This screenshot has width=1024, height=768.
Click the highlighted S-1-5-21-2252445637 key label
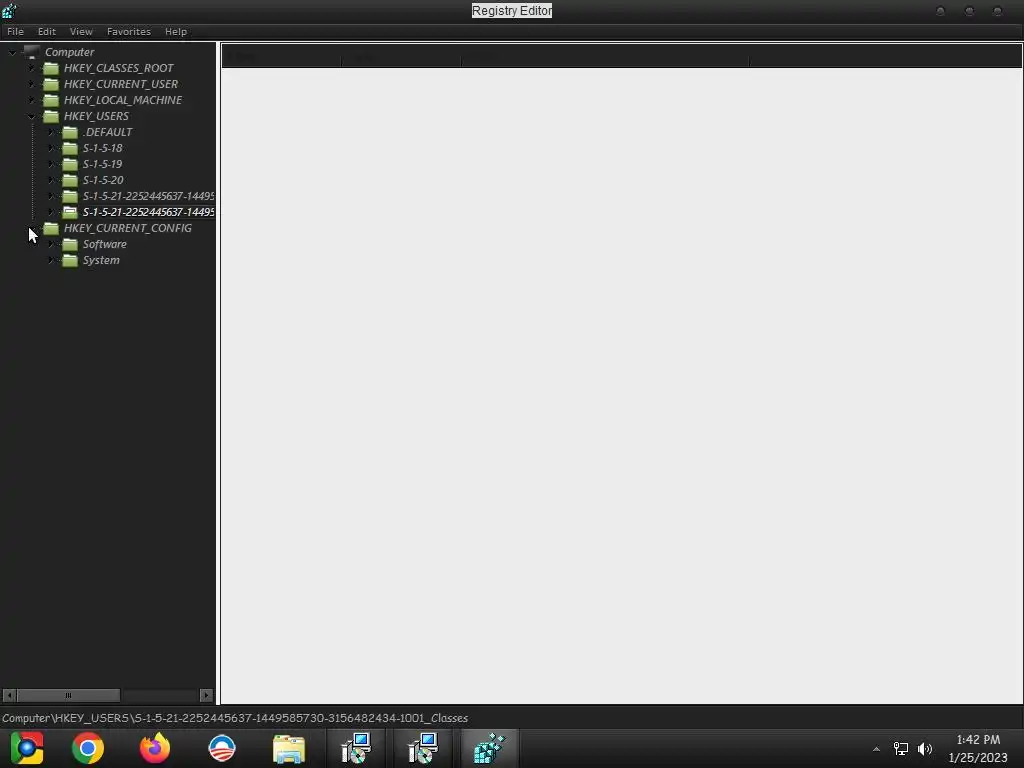click(x=148, y=212)
